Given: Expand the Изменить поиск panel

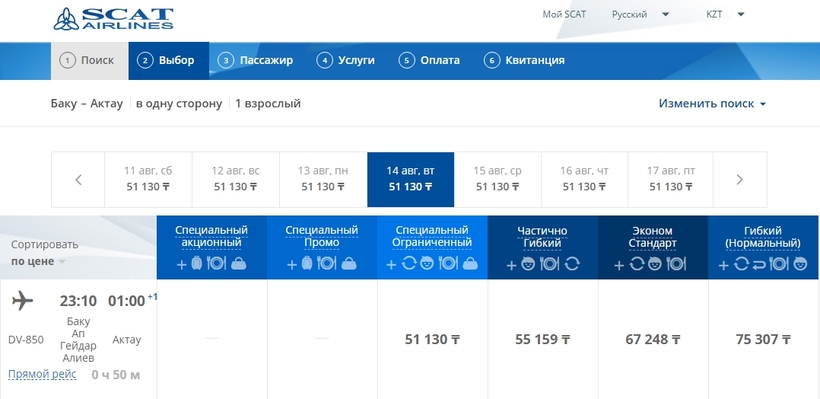Looking at the screenshot, I should [x=712, y=104].
